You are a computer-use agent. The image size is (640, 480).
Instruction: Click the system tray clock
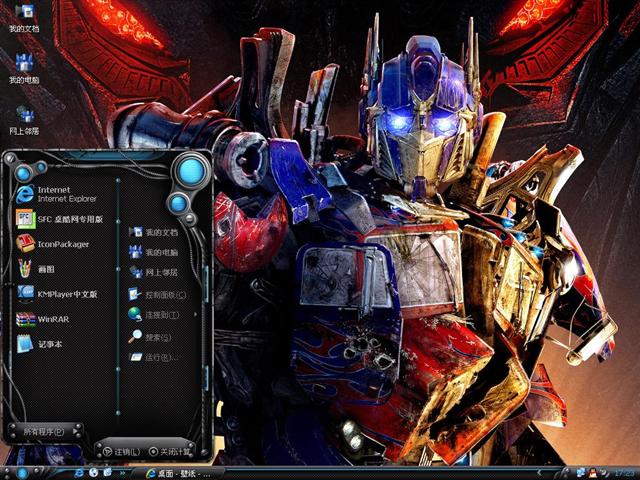tap(624, 472)
